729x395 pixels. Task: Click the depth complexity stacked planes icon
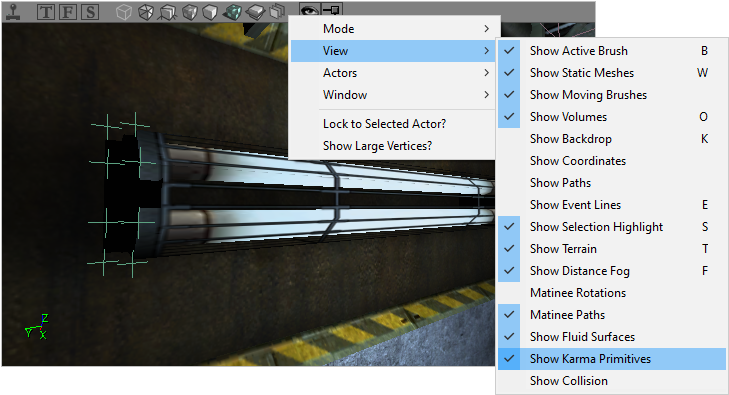click(x=278, y=11)
